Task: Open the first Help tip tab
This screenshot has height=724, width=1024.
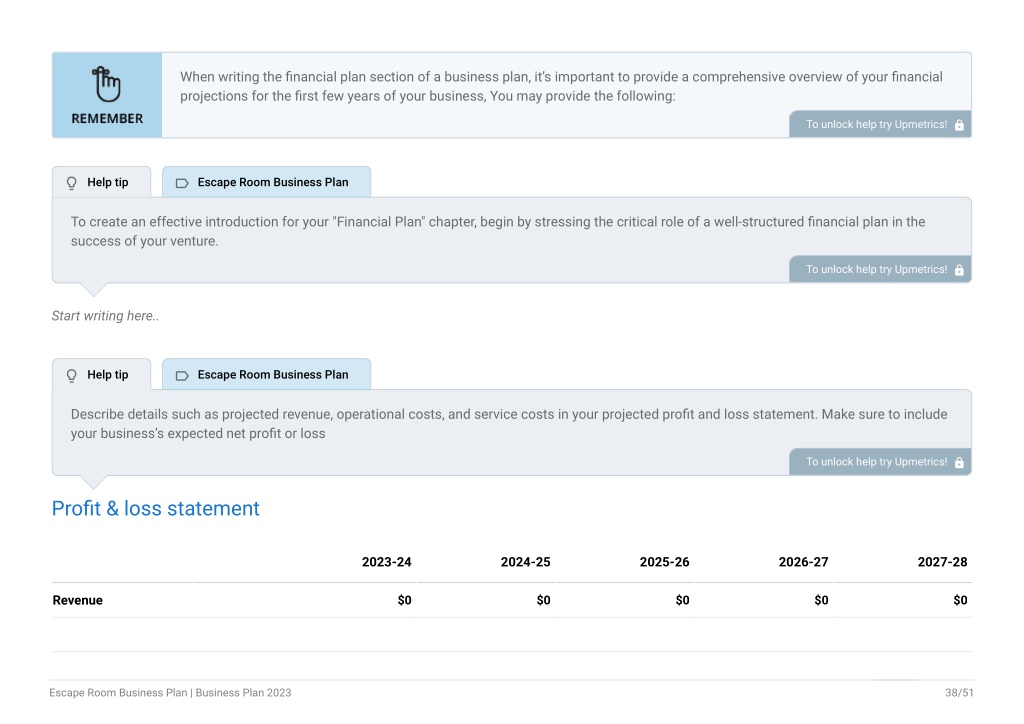Action: (101, 182)
